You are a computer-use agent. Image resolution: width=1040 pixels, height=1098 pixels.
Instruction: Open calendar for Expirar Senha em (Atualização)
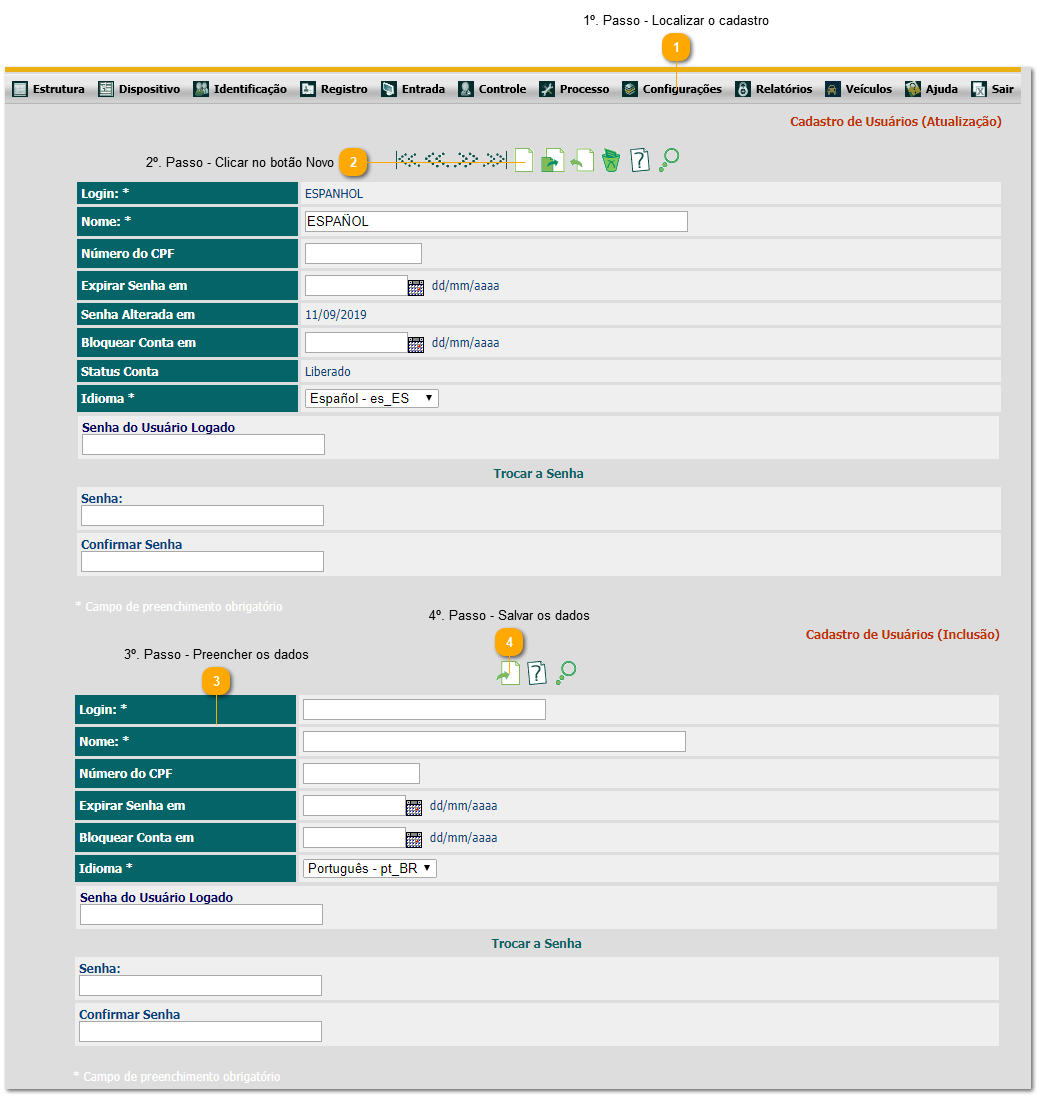tap(416, 288)
